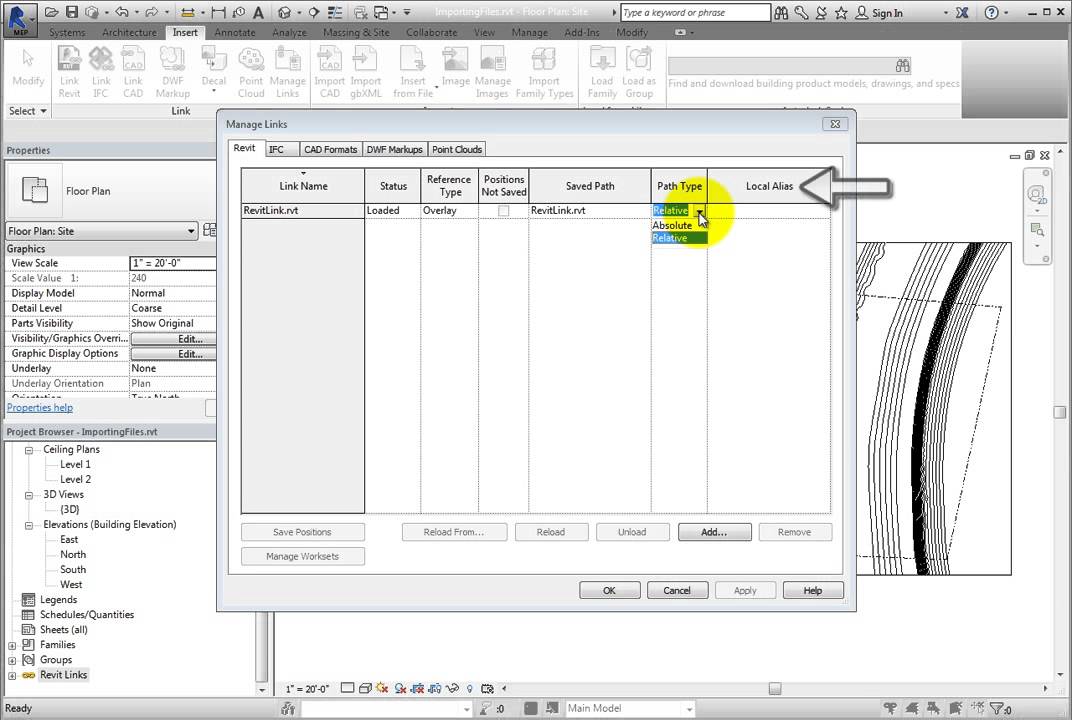This screenshot has width=1072, height=720.
Task: Collapse the Elevations (Building Elevation) node
Action: click(x=29, y=525)
